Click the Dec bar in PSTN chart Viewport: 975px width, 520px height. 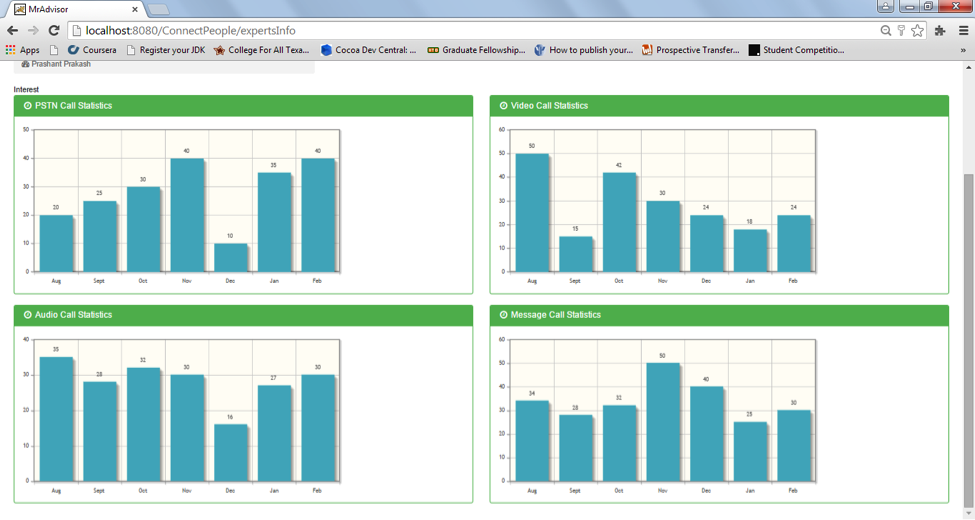(231, 258)
